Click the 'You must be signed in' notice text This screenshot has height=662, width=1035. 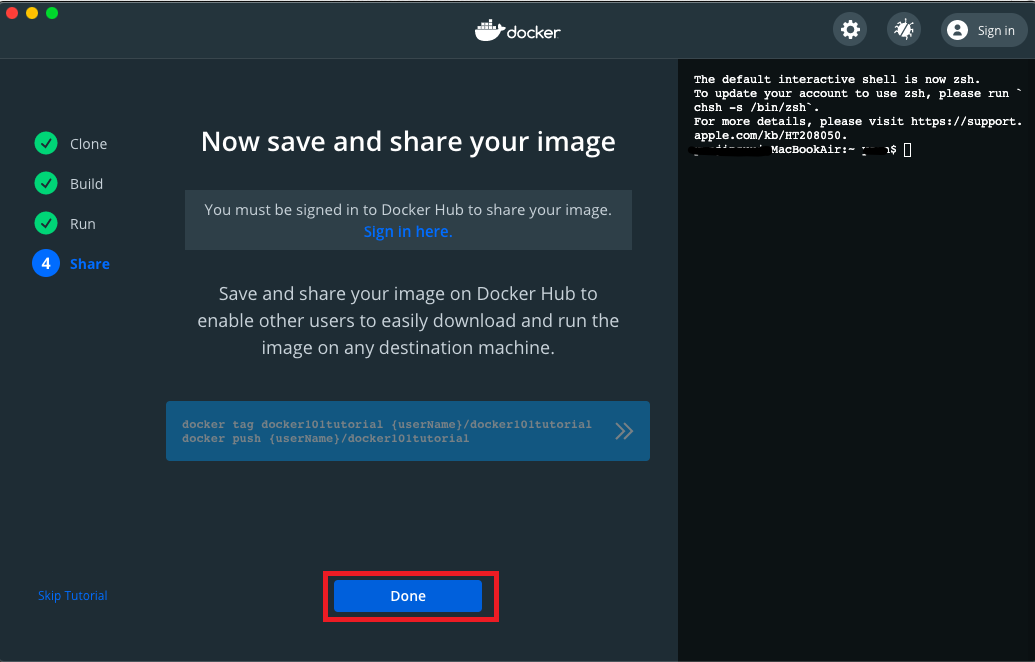(x=408, y=210)
